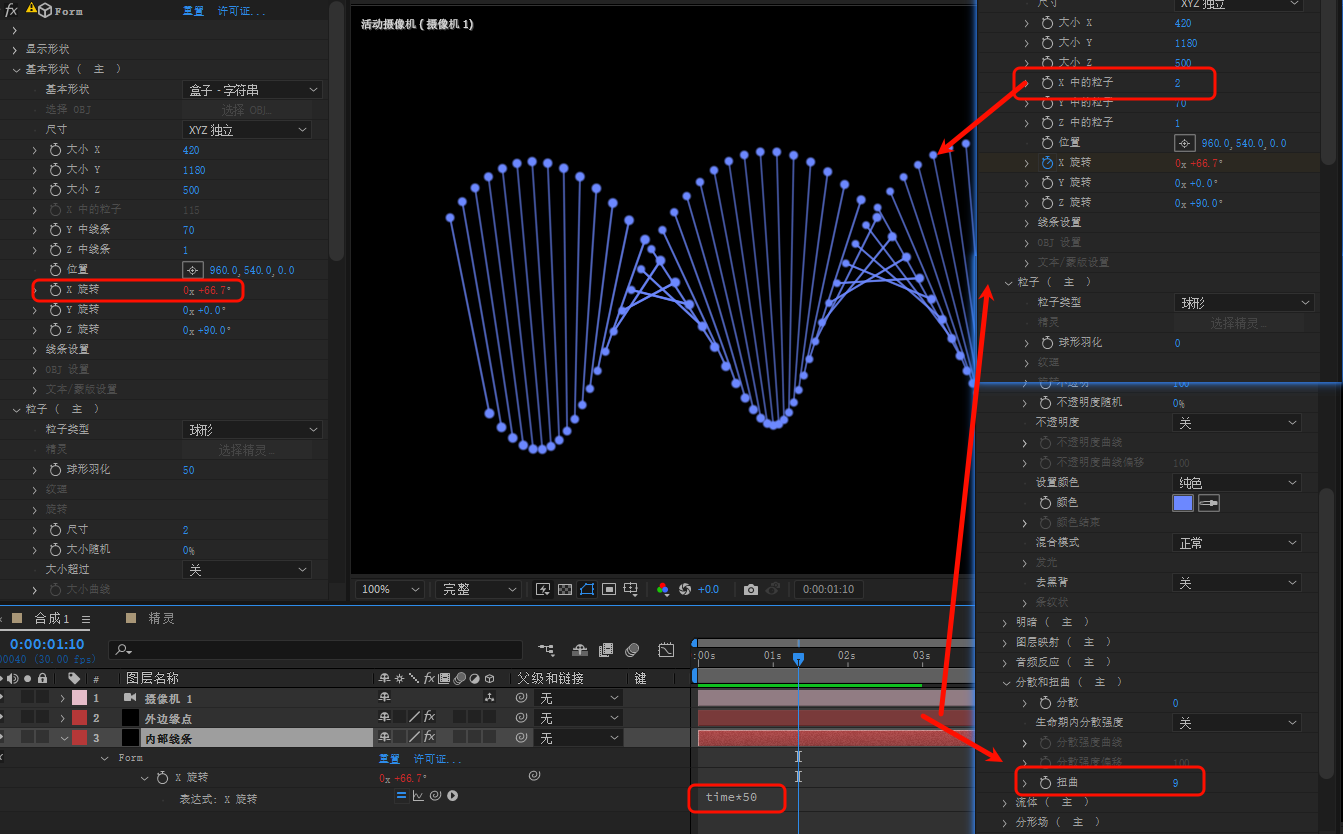This screenshot has width=1343, height=834.
Task: Toggle effects fx switch on 内部线条 layer
Action: click(429, 738)
